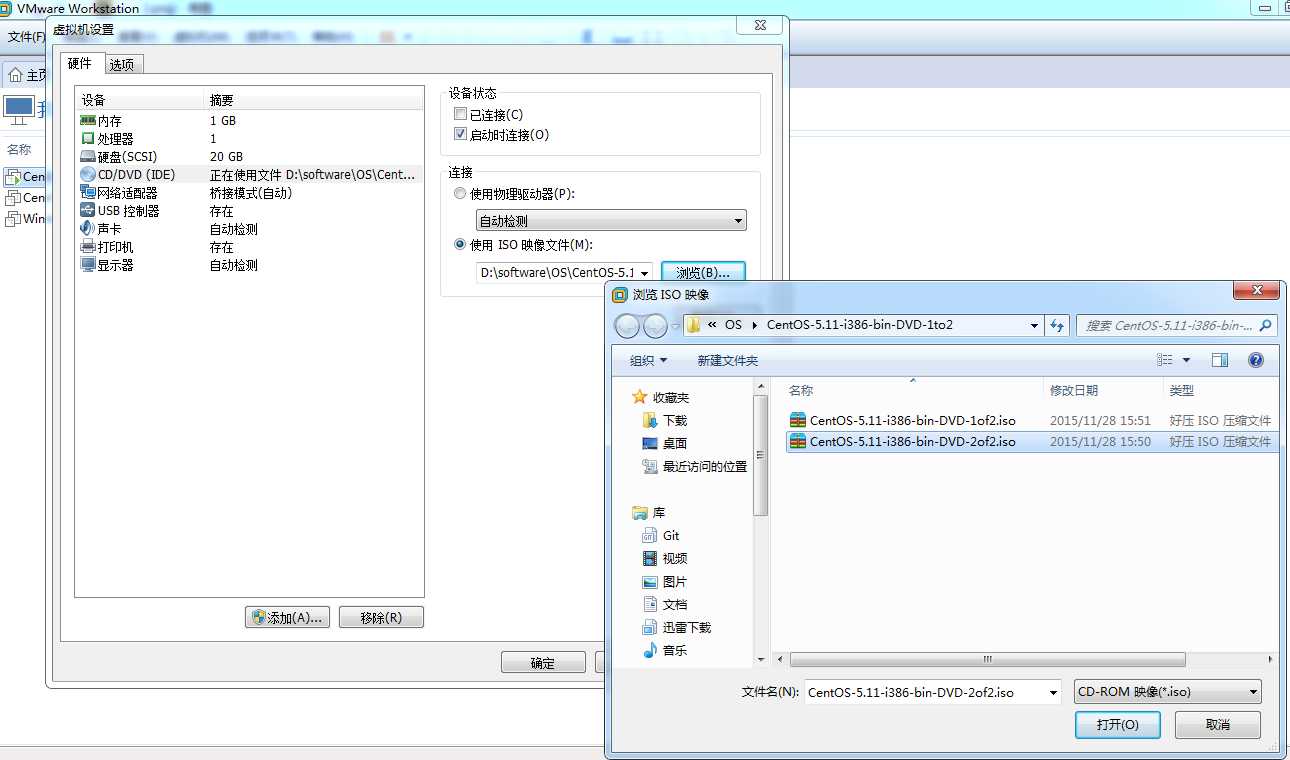Open the 桌面 desktop icon in sidebar
This screenshot has width=1290, height=760.
650,443
